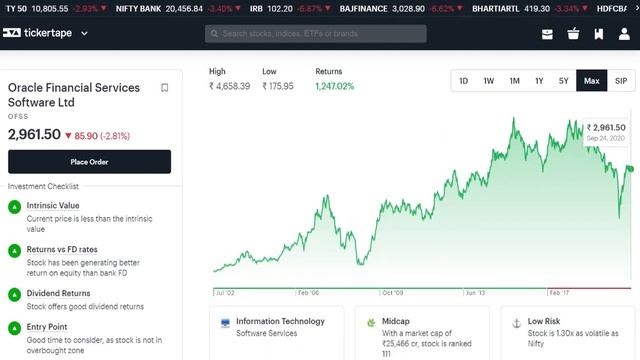This screenshot has height=360, width=640.
Task: Focus the stock search field
Action: (x=316, y=33)
